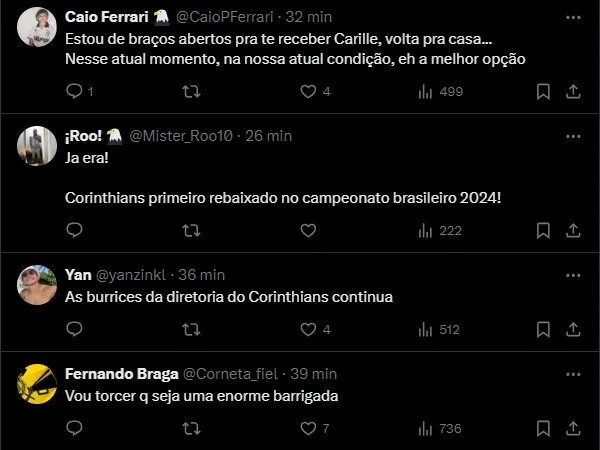Share Yan's tweet
The image size is (600, 450).
pos(573,329)
